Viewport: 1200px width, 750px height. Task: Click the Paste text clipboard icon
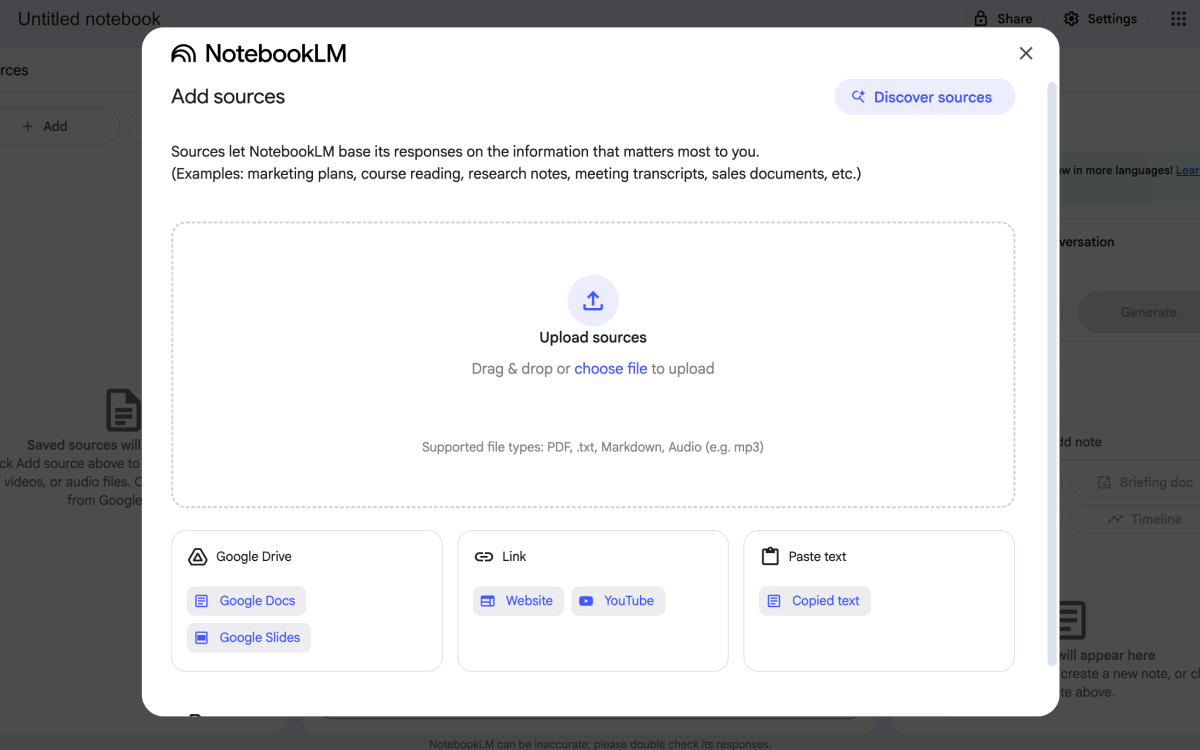(x=770, y=557)
